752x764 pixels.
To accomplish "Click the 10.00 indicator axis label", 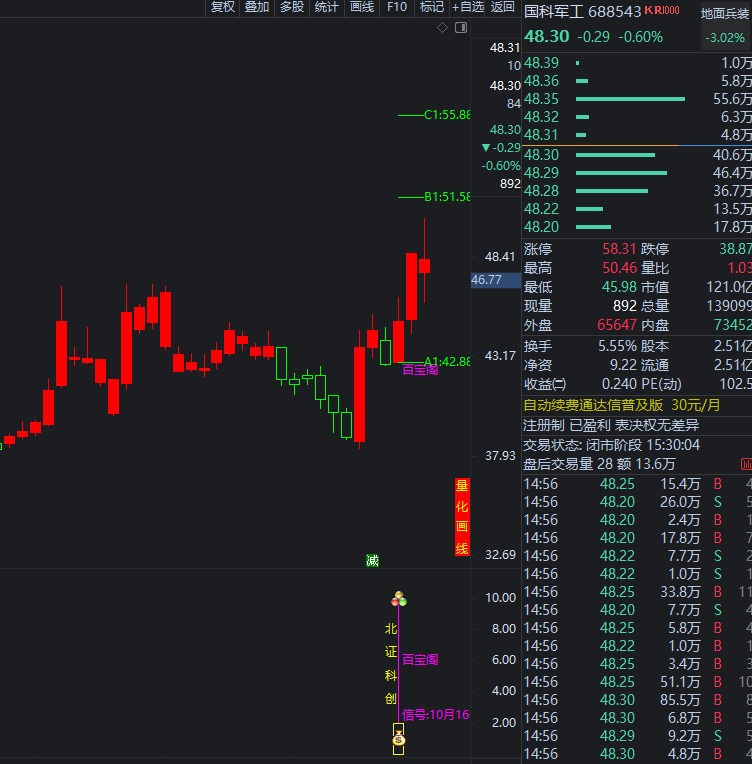I will [501, 598].
